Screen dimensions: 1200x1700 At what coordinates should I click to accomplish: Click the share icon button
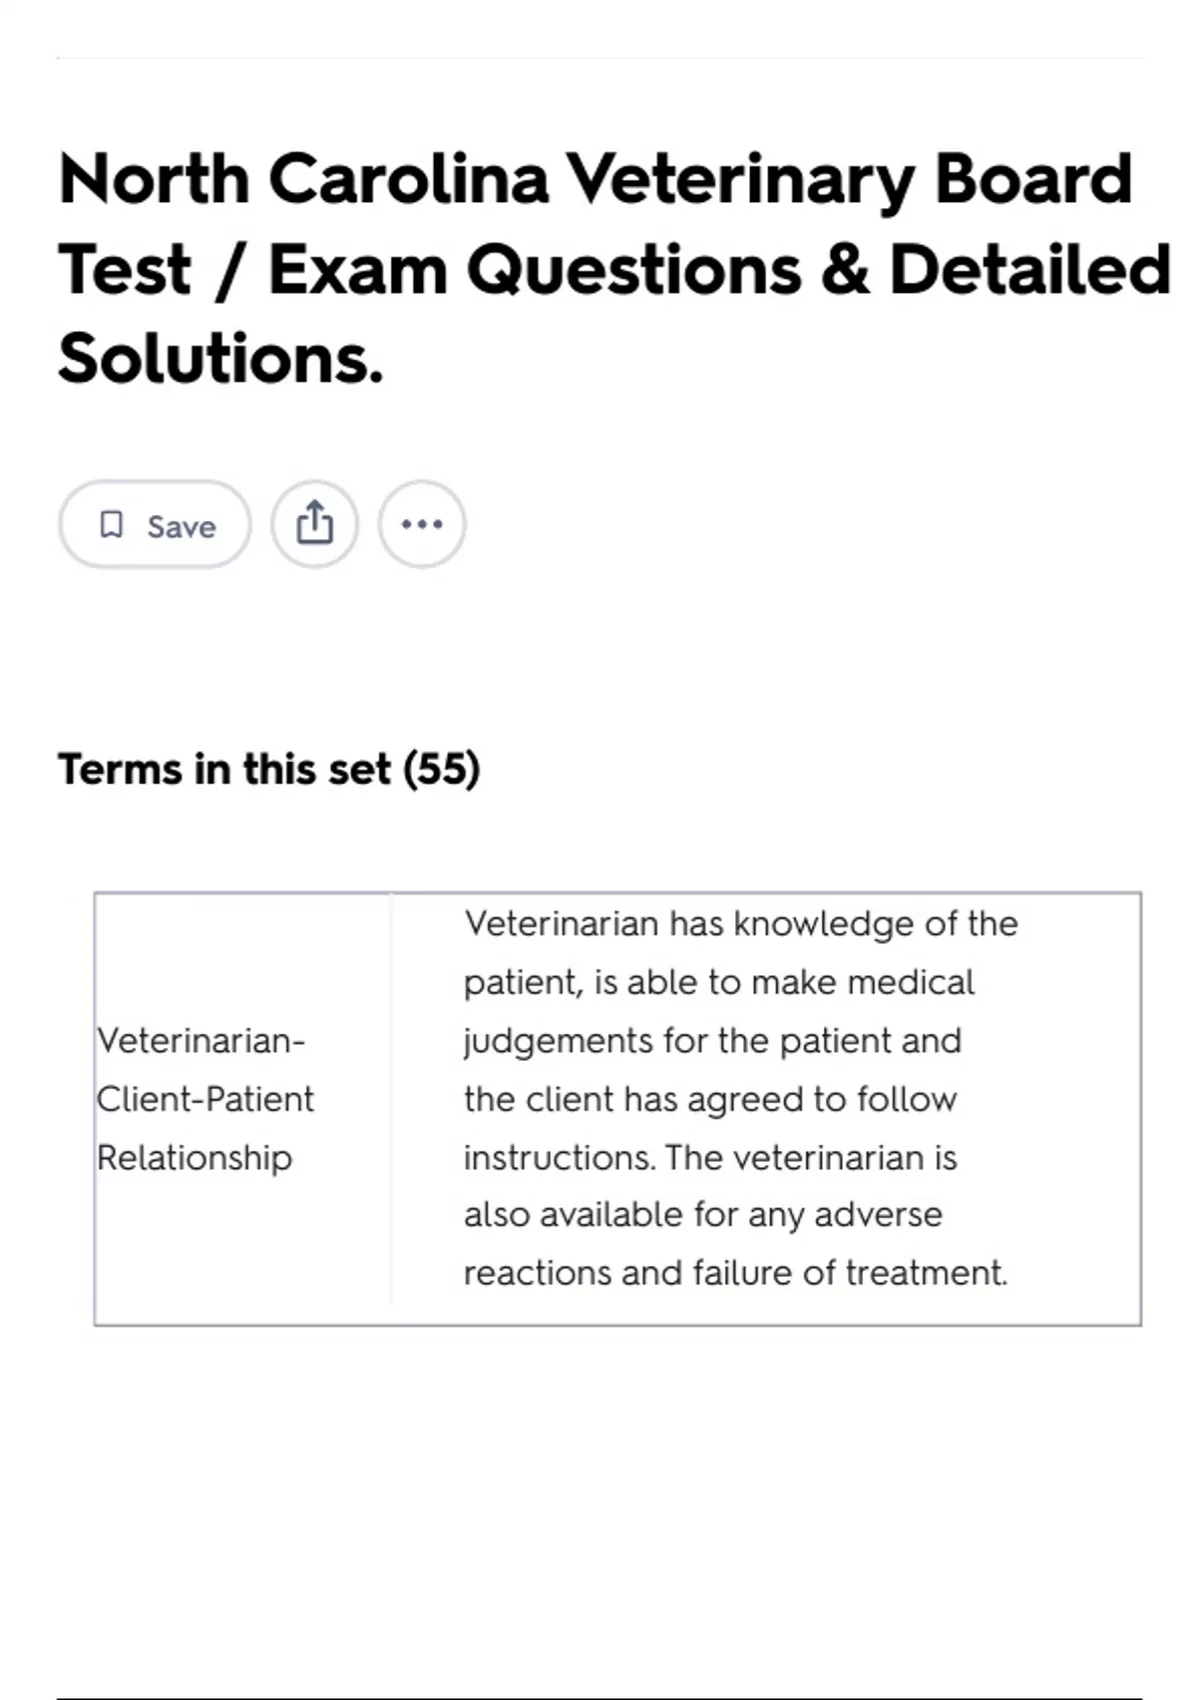point(314,524)
